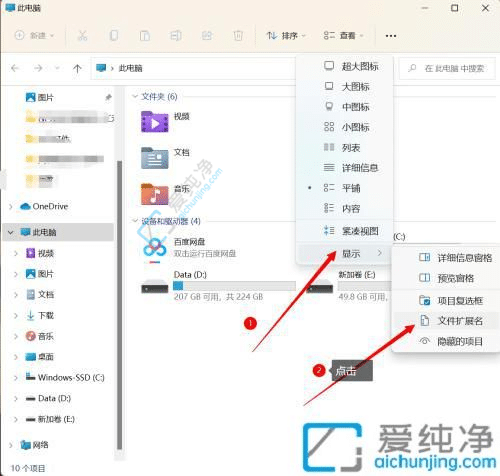Select pinned 图片 in quick access sidebar
Image resolution: width=500 pixels, height=476 pixels.
click(40, 97)
